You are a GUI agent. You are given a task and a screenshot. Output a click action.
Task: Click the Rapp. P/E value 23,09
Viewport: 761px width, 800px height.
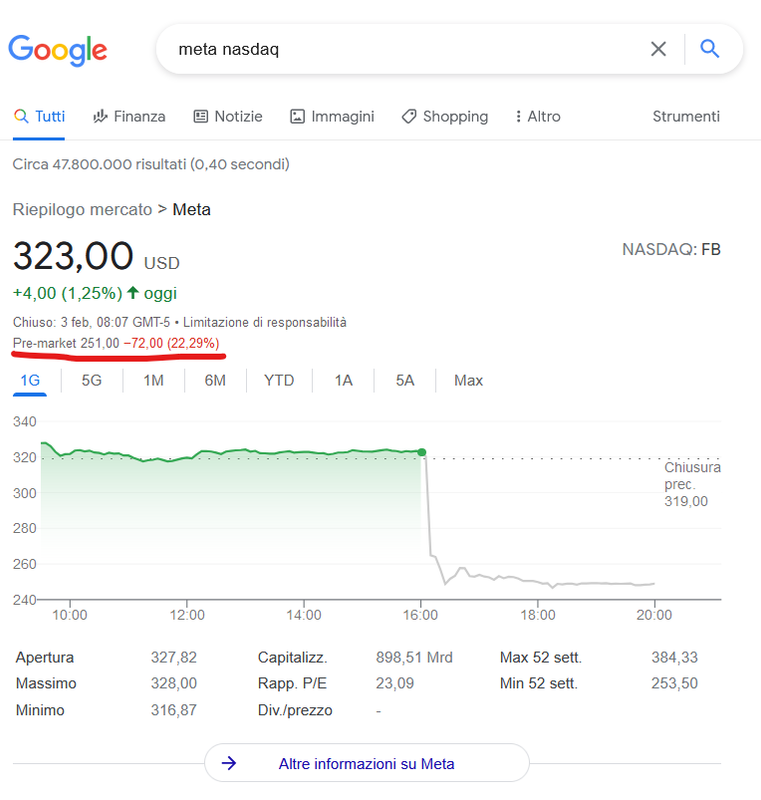tap(395, 683)
